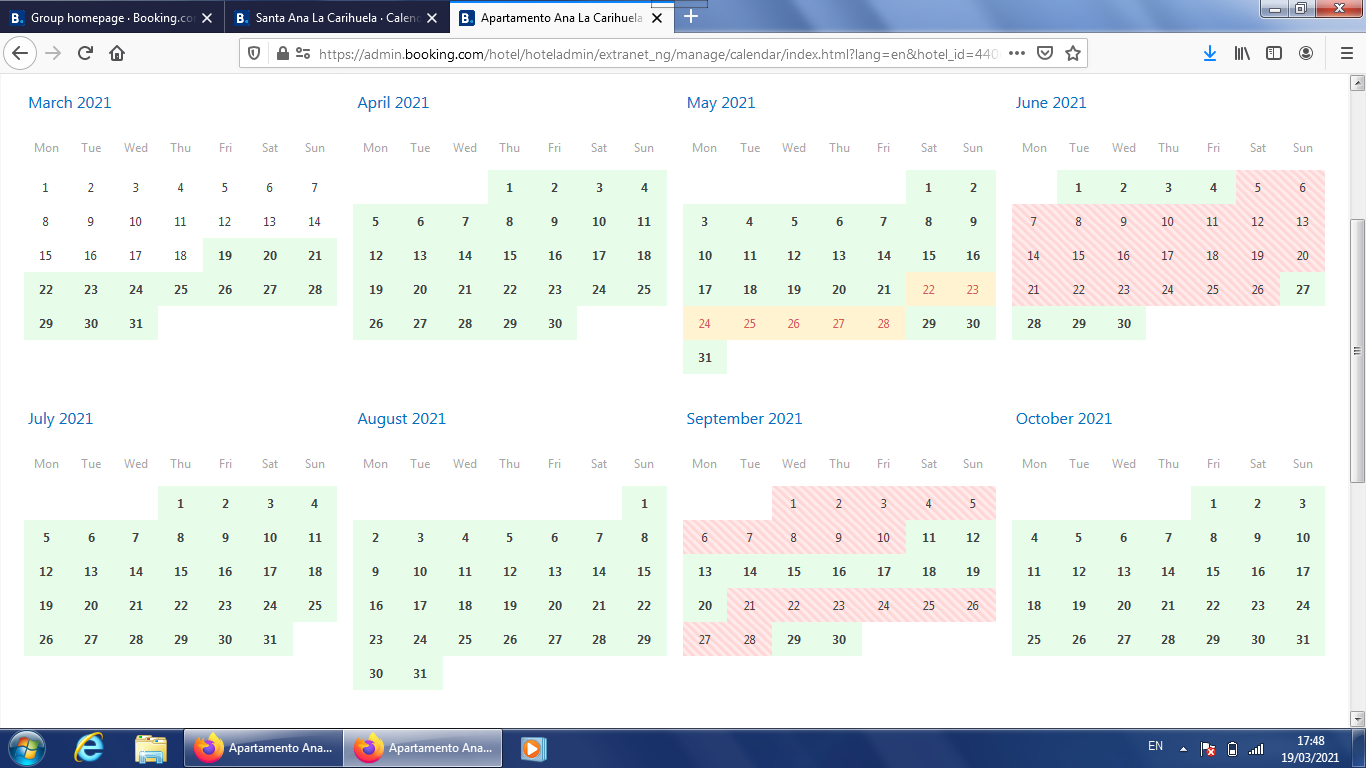Open the Firefox Downloads arrow icon

[1209, 54]
